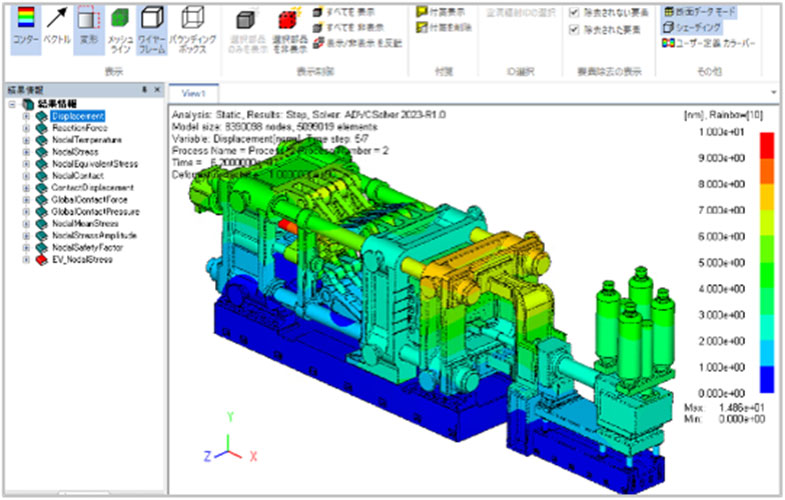
Task: Expand the Displacement tree node
Action: tap(25, 116)
